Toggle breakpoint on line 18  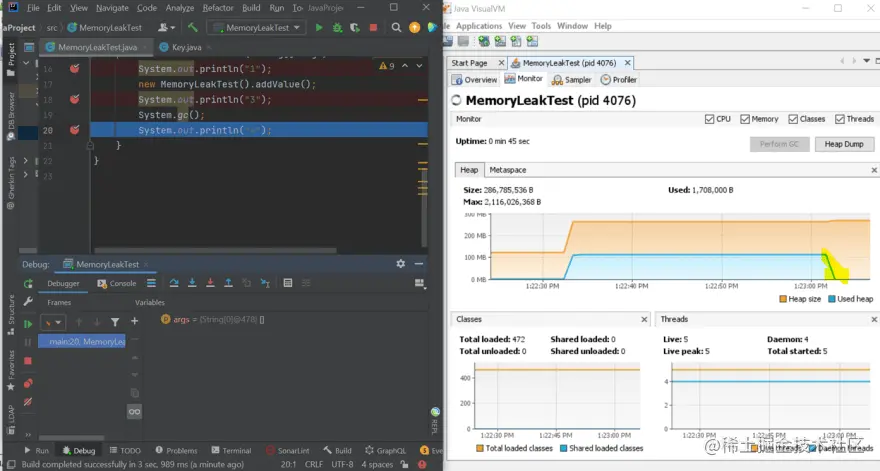tap(74, 99)
